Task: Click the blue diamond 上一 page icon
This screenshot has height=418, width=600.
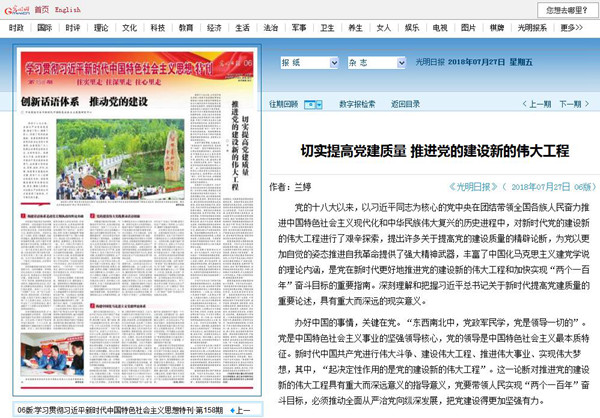Action: [234, 410]
